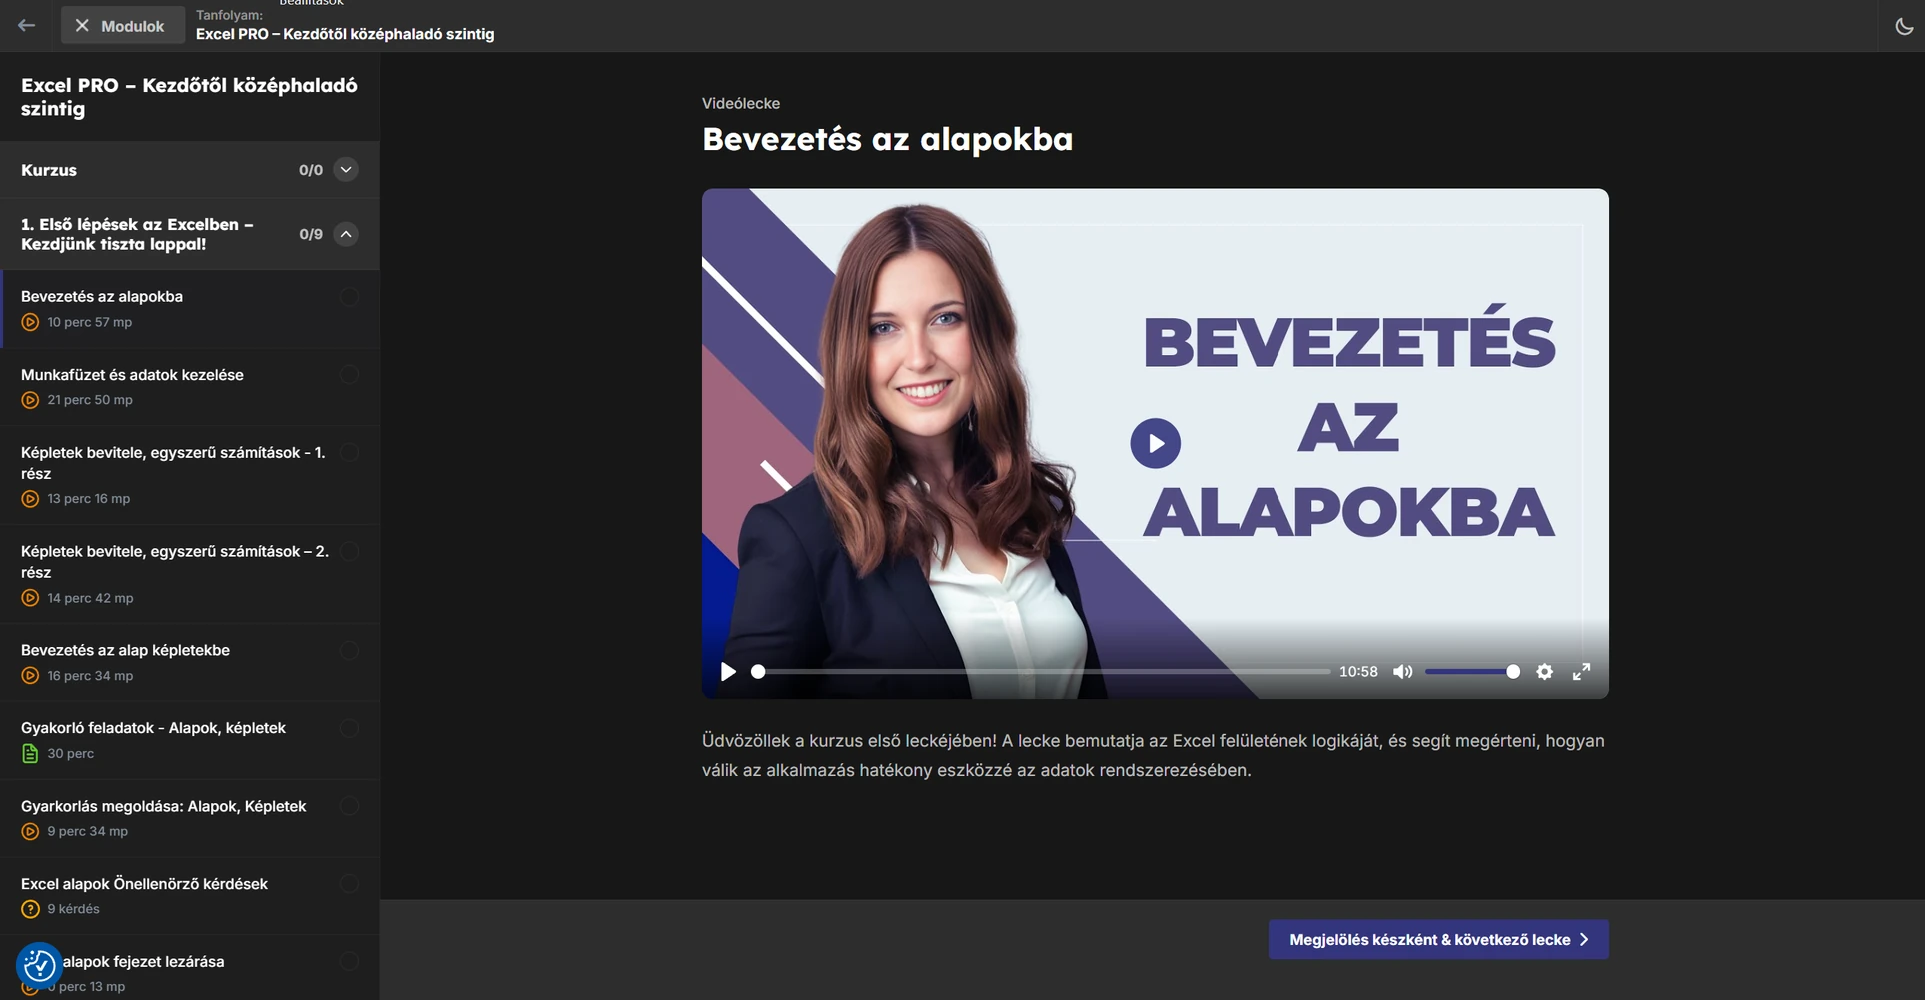
Task: Click the video icon beside 13 perc 16 mp
Action: pyautogui.click(x=30, y=499)
